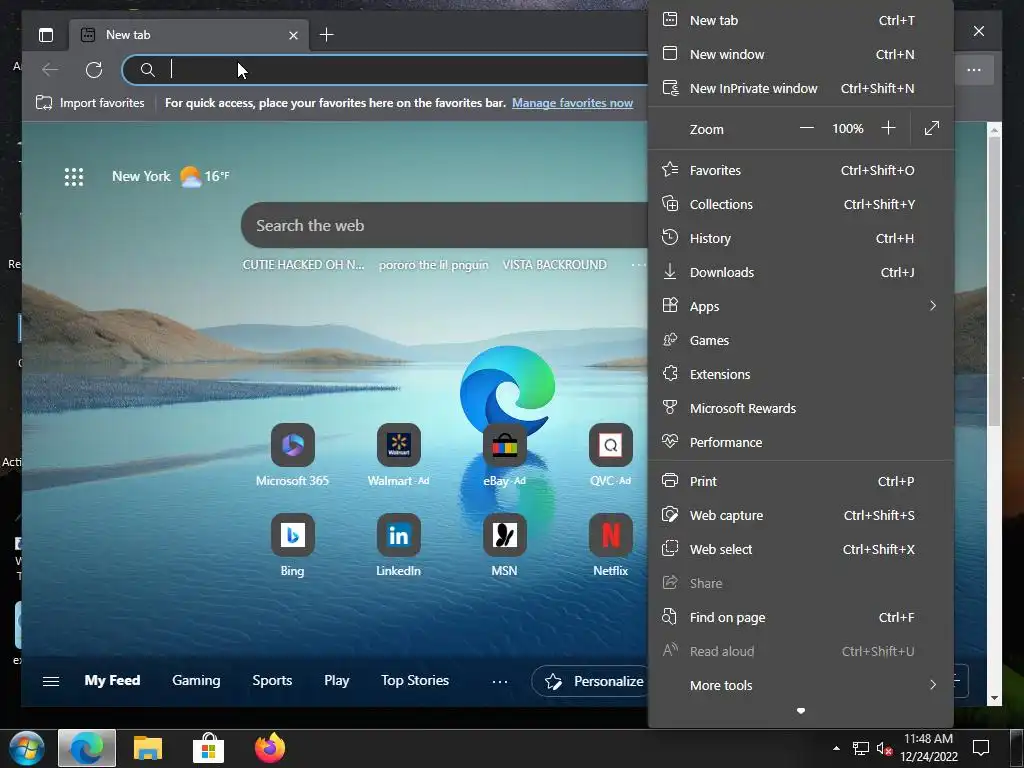Open Downloads from menu

801,272
